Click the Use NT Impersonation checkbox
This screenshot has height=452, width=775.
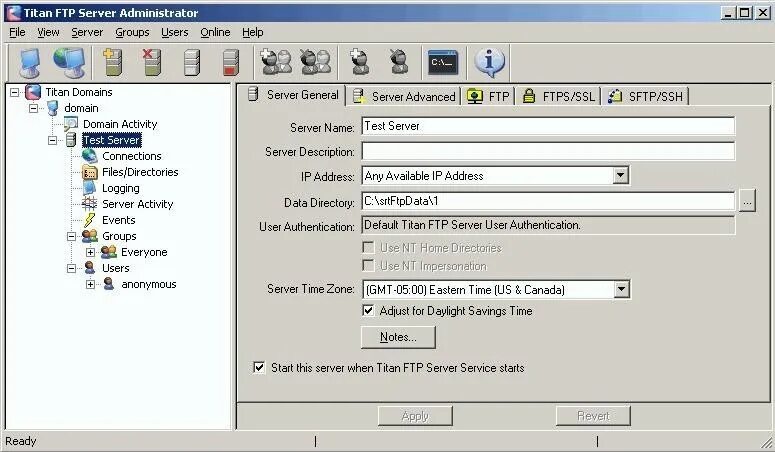[368, 266]
